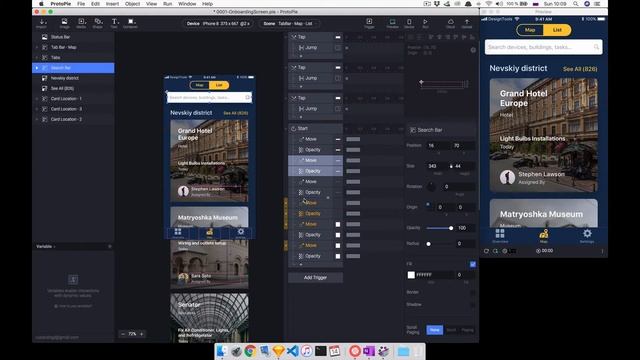Image resolution: width=640 pixels, height=360 pixels.
Task: Open the File menu
Action: pyautogui.click(x=81, y=4)
